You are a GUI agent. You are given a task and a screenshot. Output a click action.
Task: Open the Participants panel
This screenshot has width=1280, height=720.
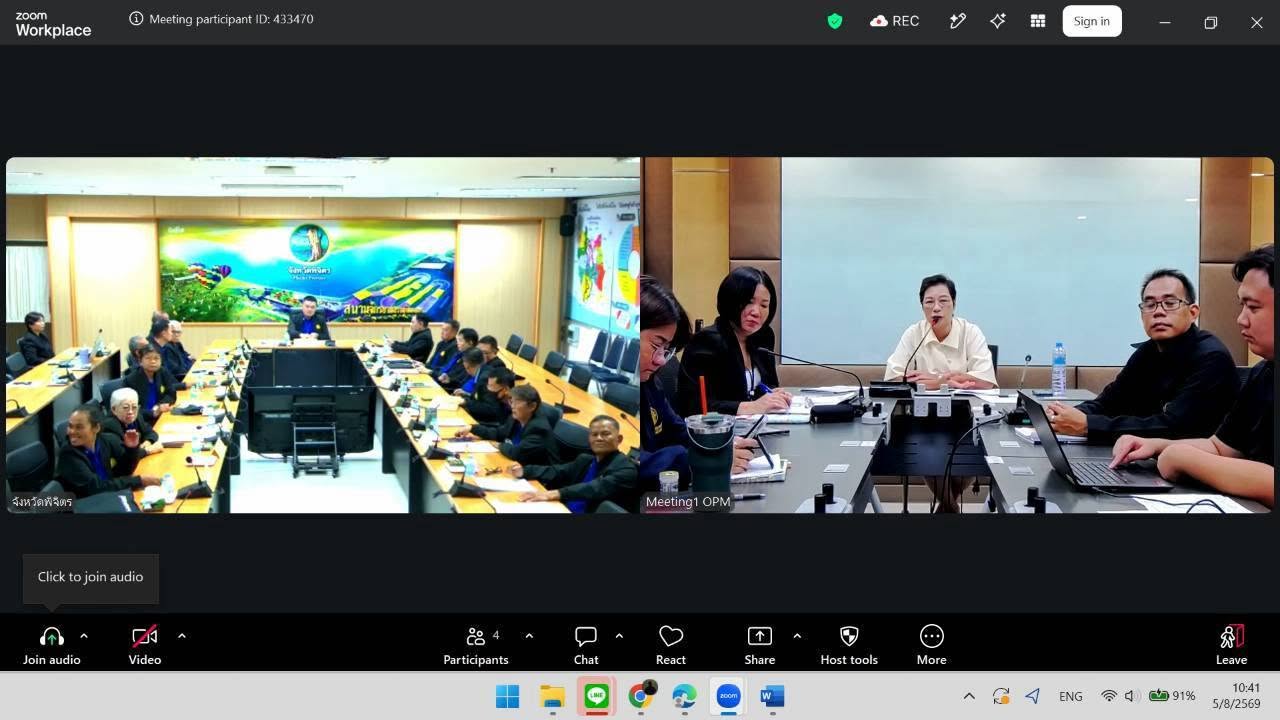(476, 645)
